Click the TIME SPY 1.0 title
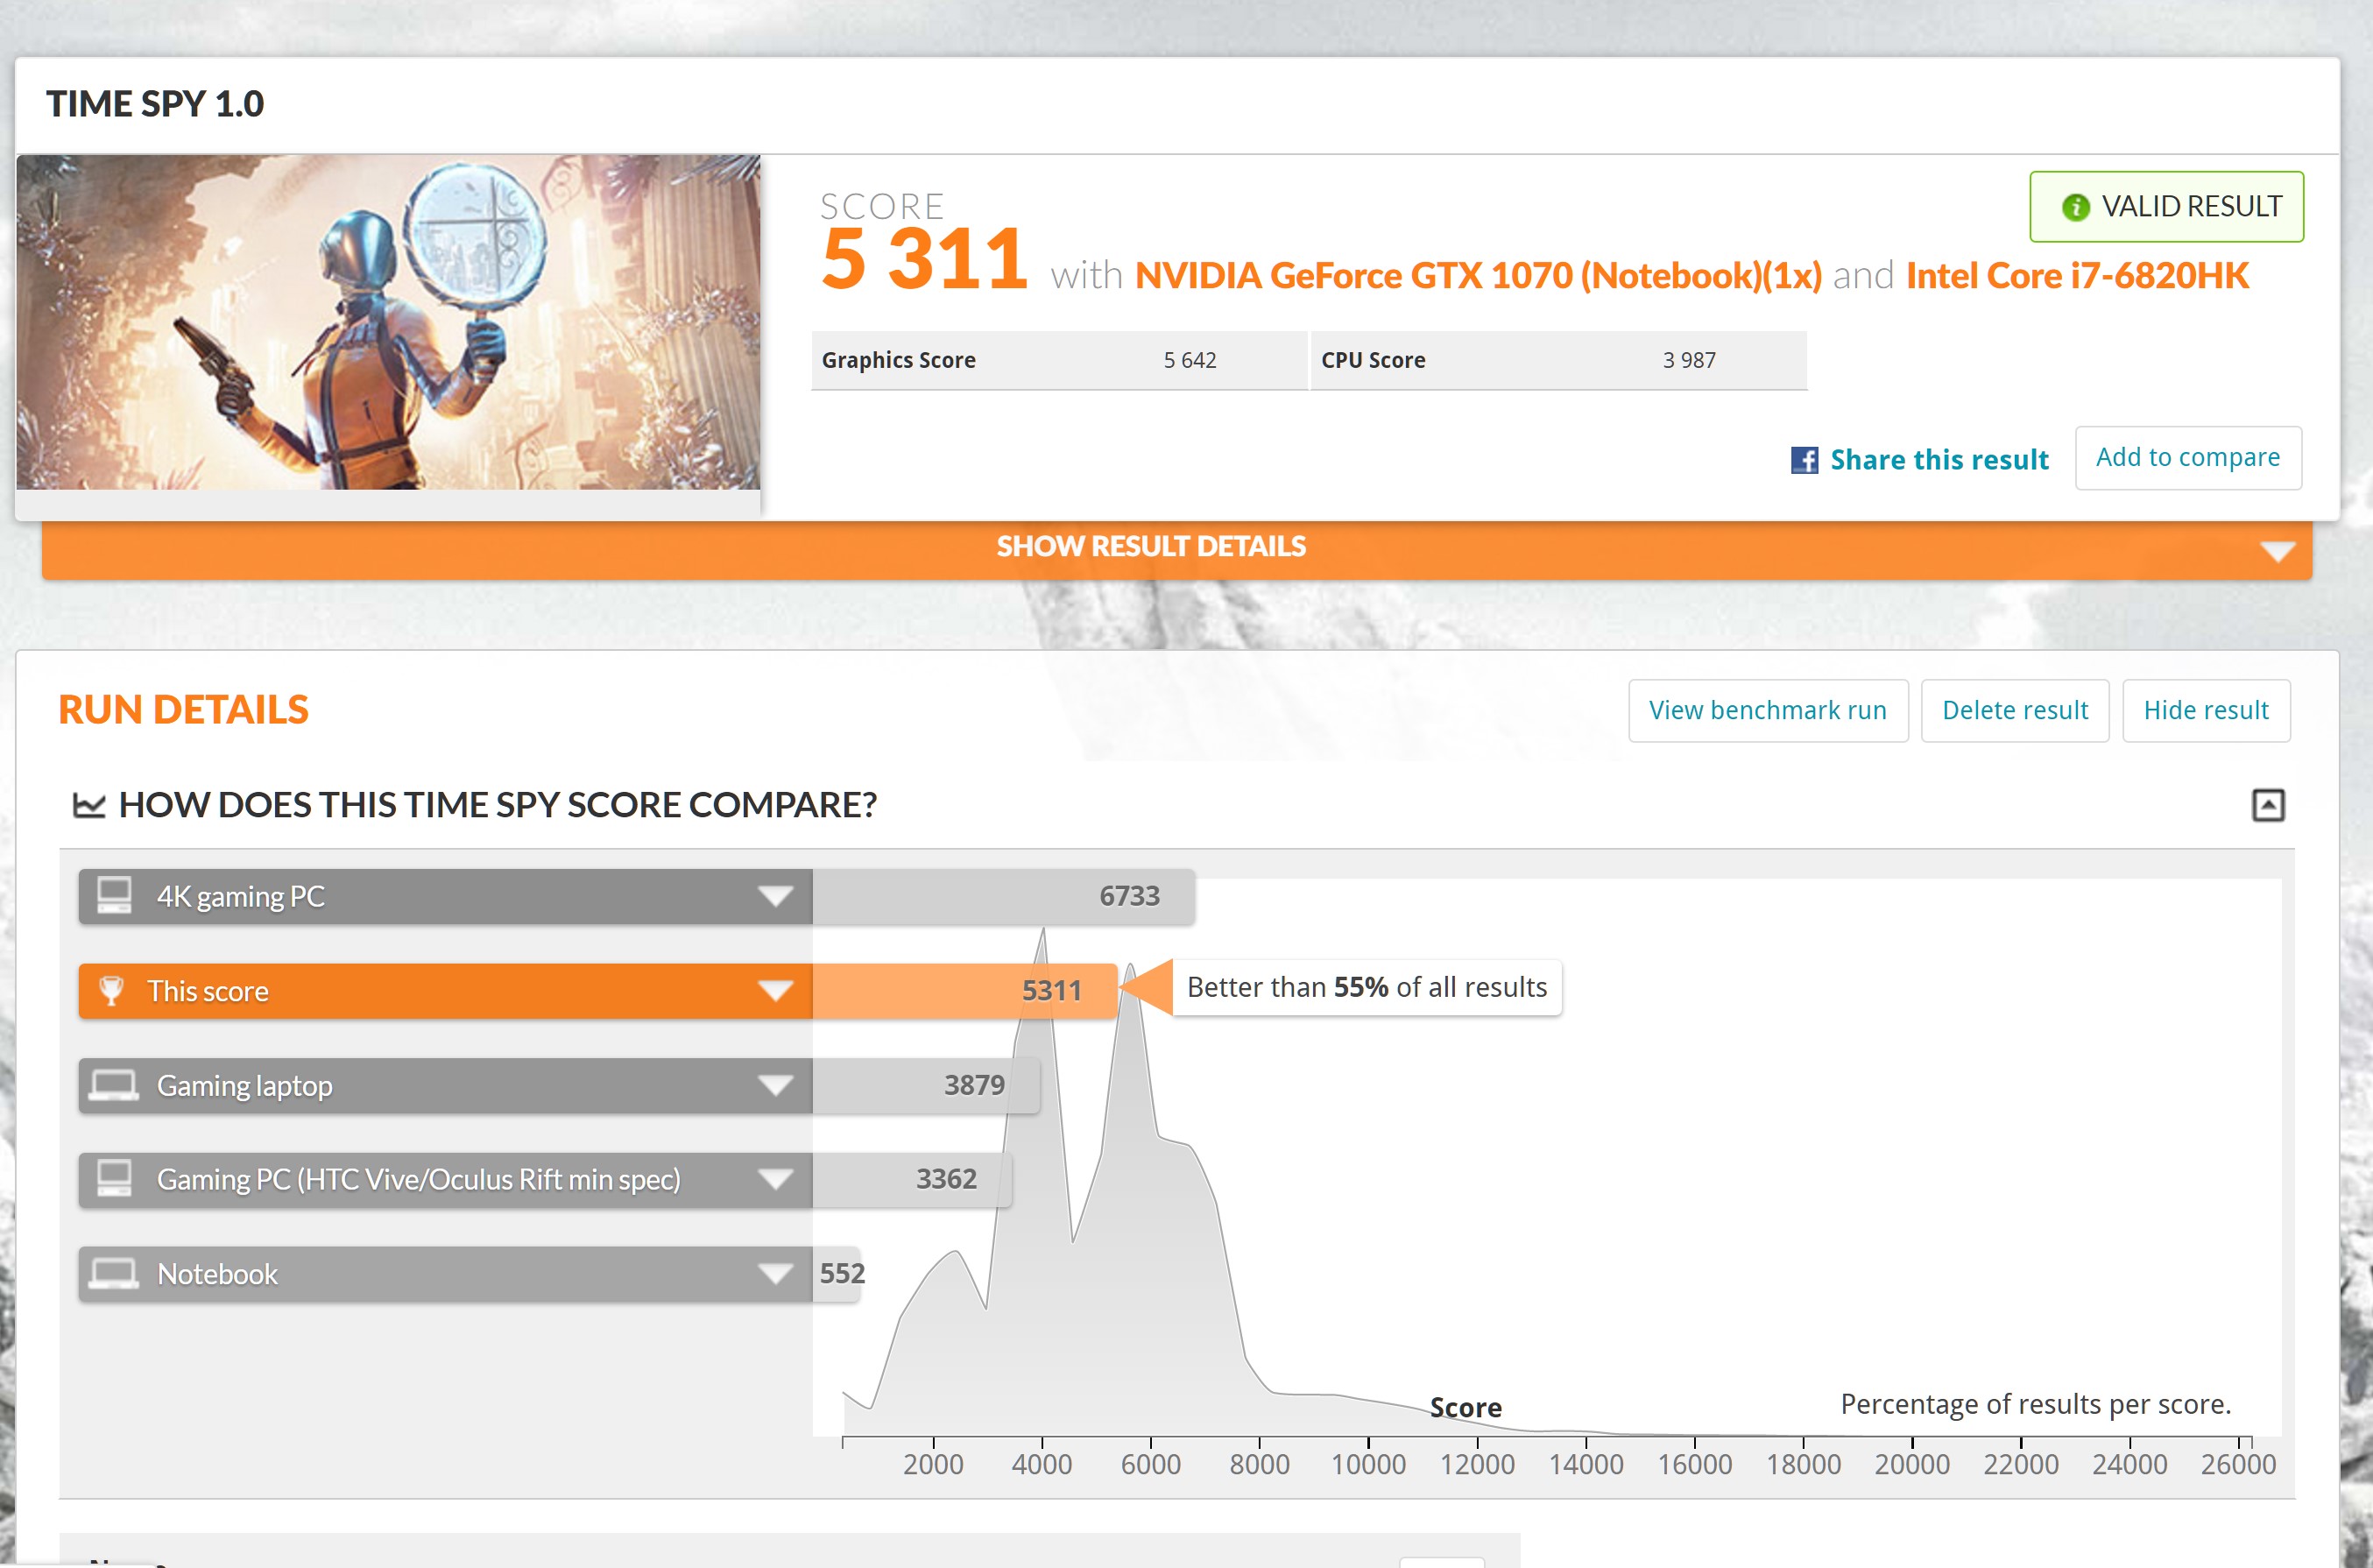2373x1568 pixels. click(155, 104)
